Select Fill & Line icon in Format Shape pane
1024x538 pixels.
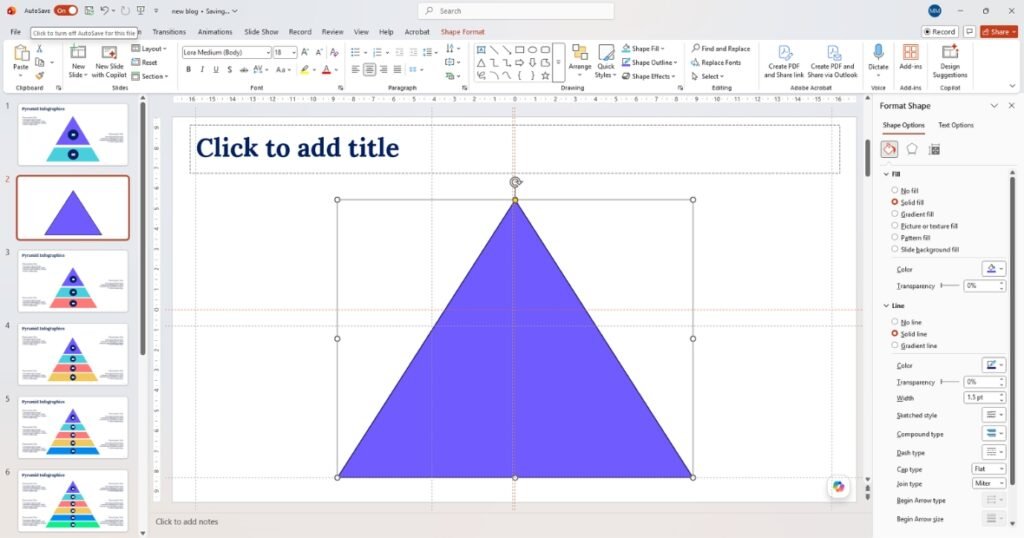pyautogui.click(x=889, y=150)
